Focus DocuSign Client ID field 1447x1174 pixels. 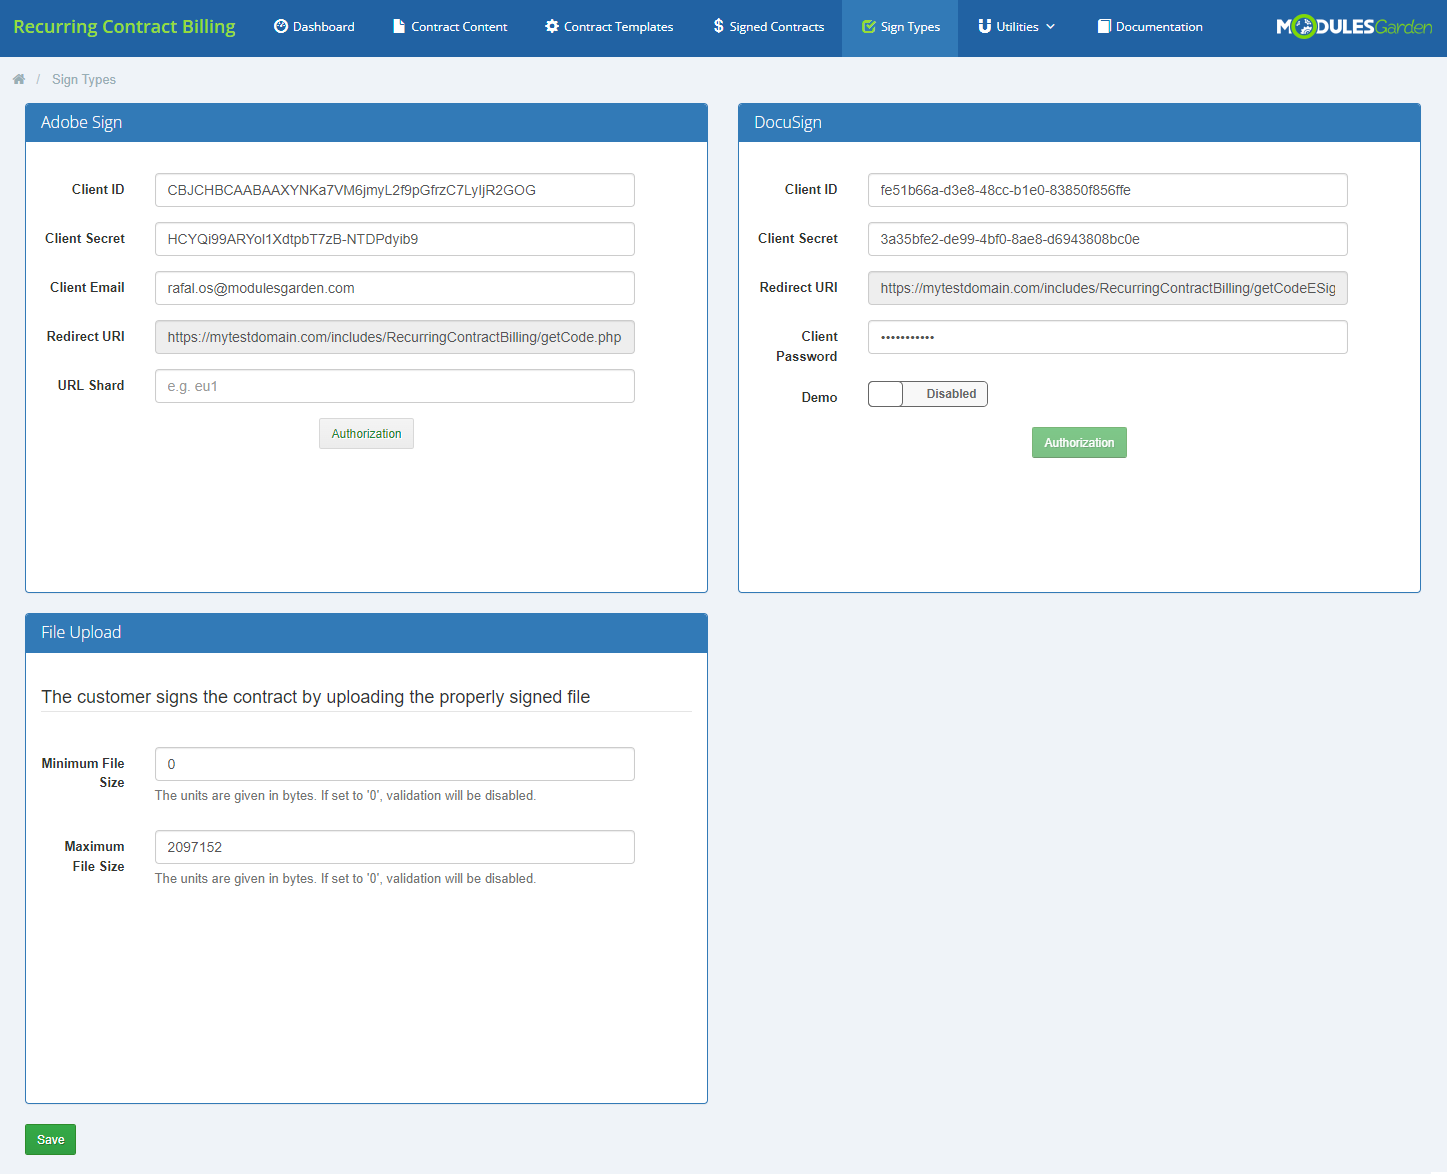[1108, 190]
